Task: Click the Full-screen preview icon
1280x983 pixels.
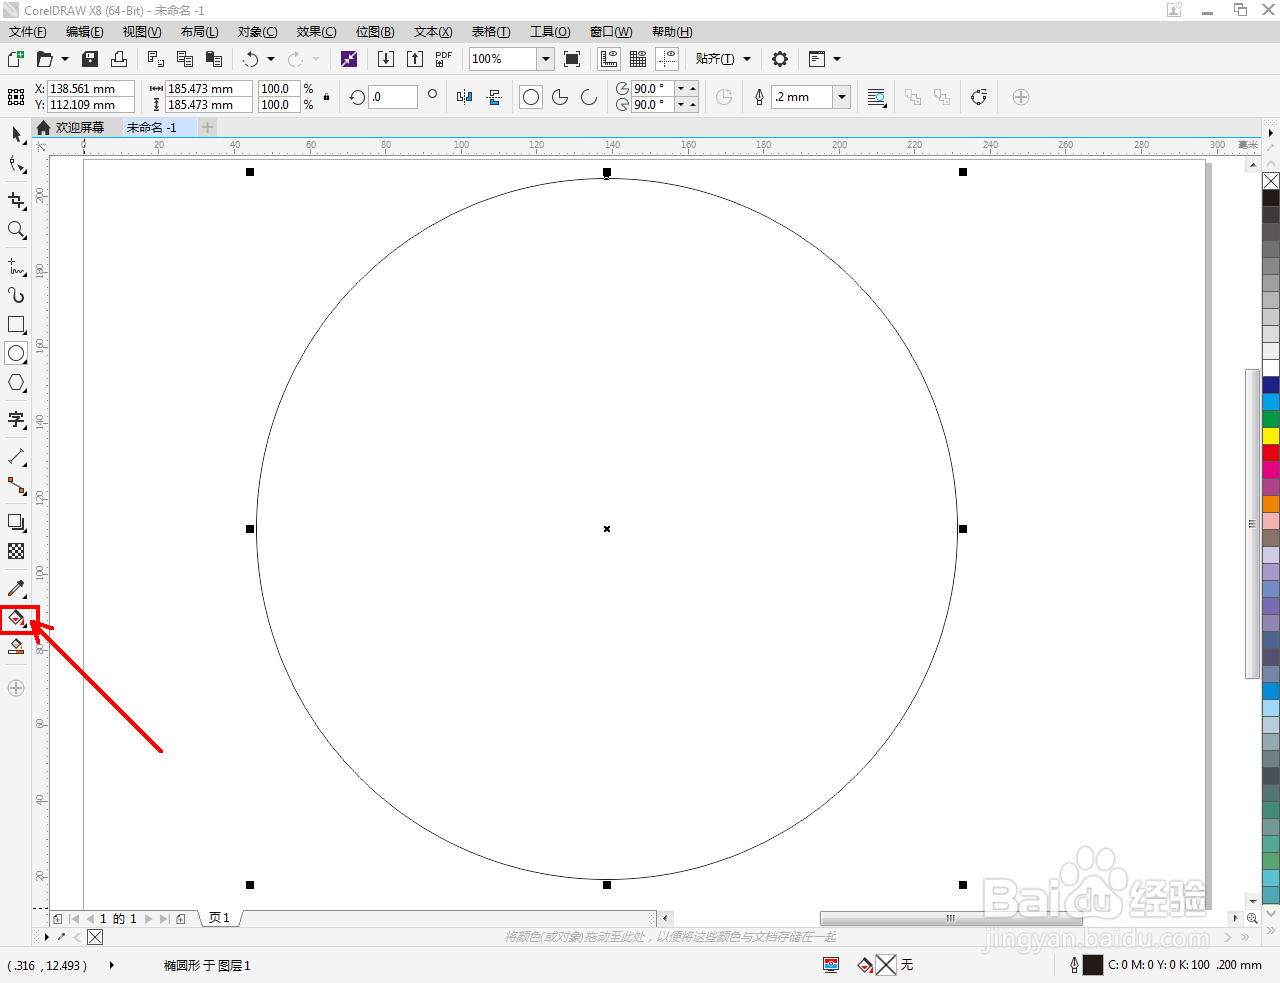Action: click(x=572, y=59)
